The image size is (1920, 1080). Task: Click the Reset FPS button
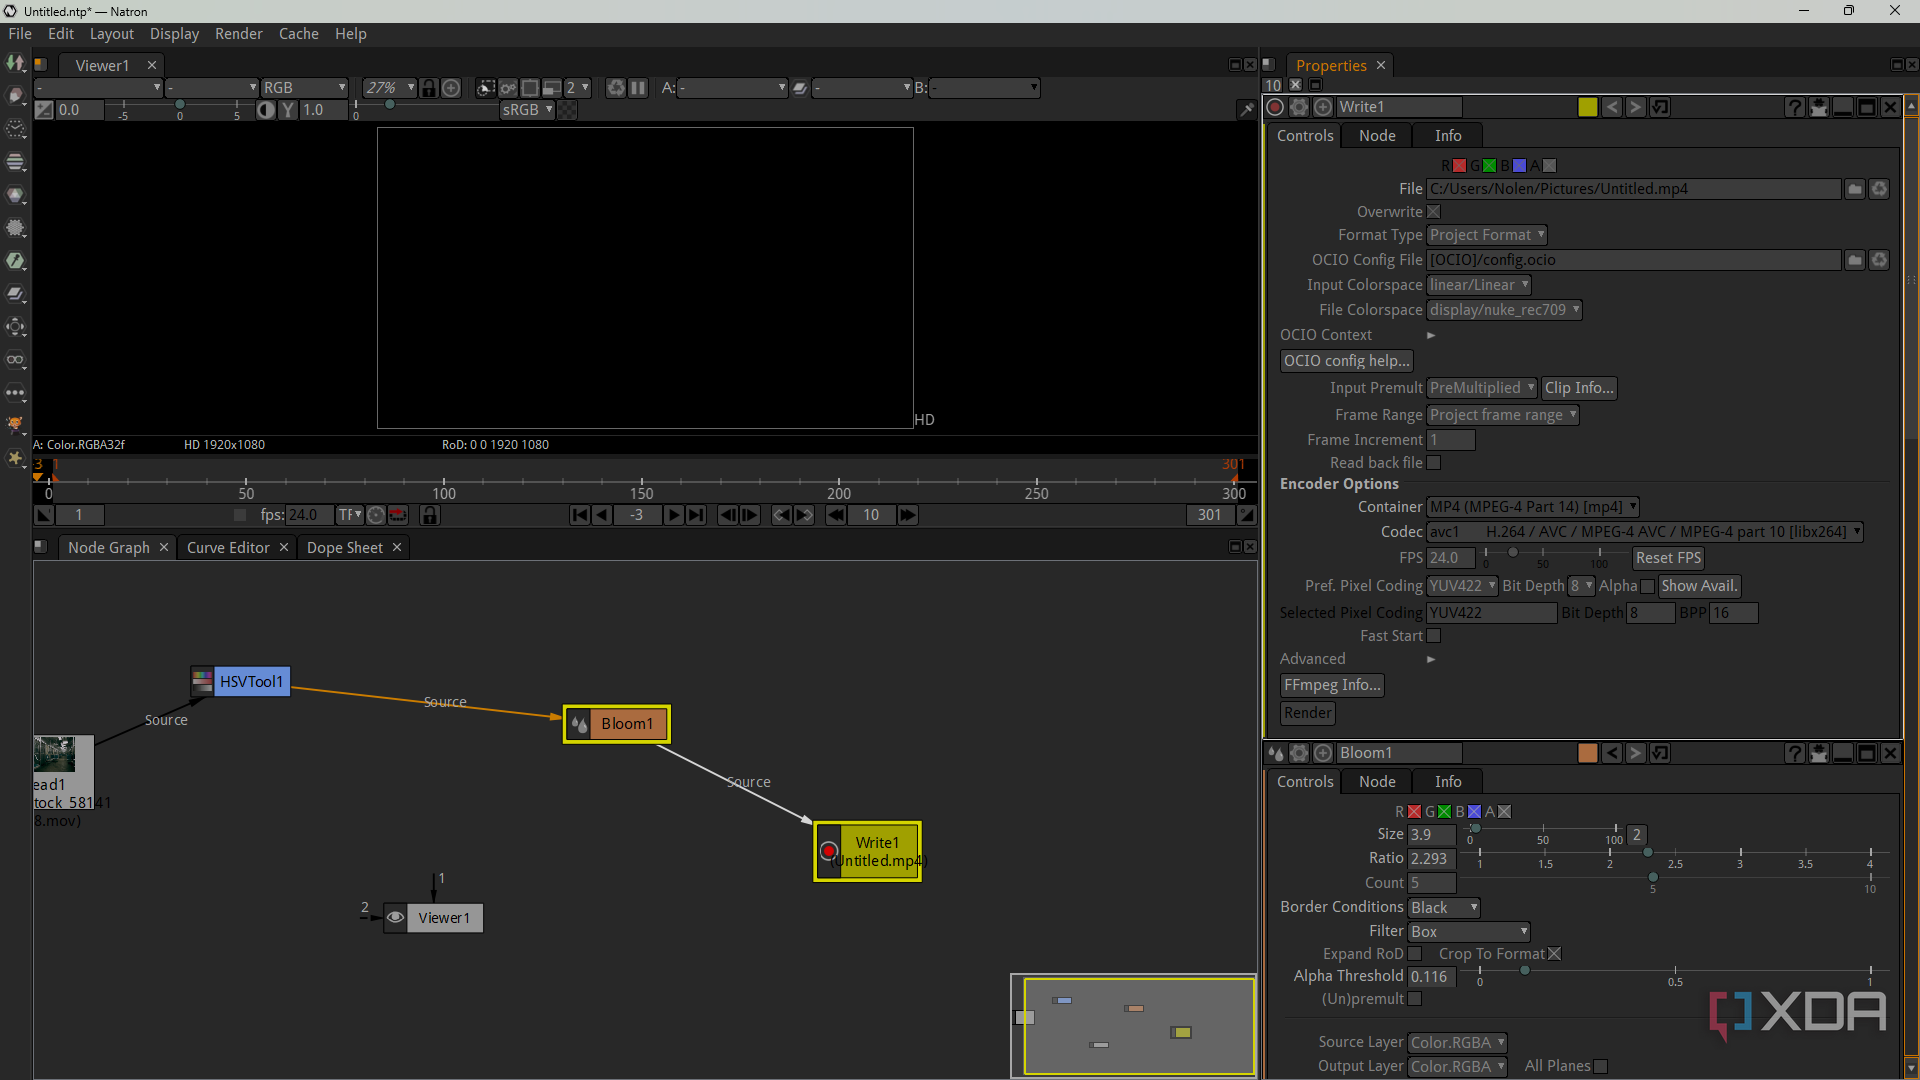[1668, 558]
